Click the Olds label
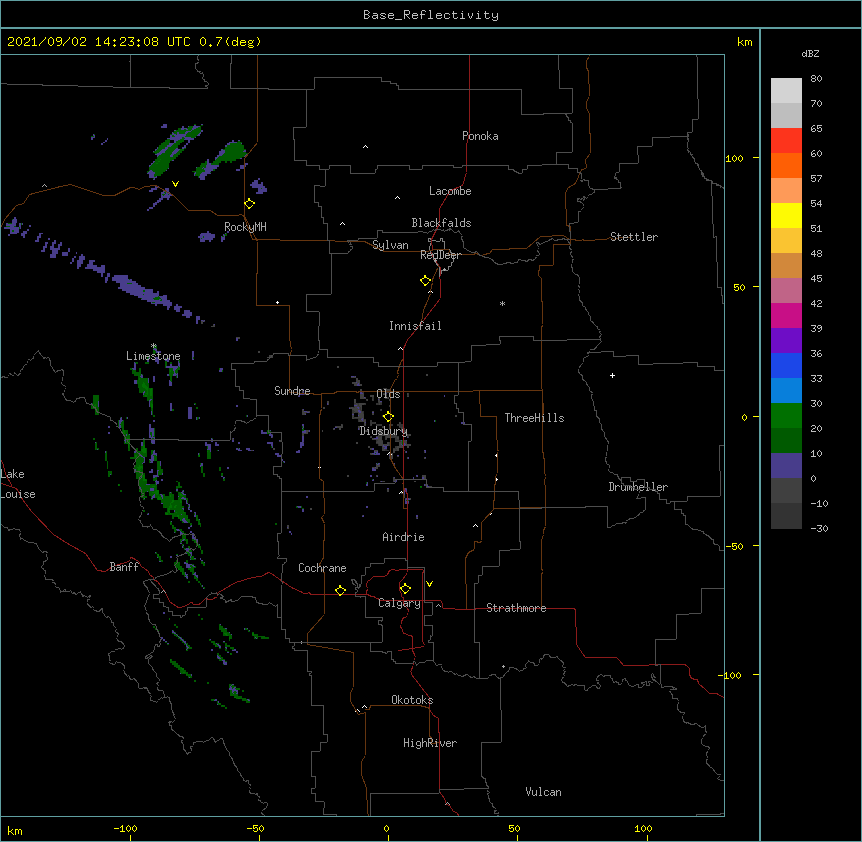Screen dimensions: 862x842 (x=388, y=394)
